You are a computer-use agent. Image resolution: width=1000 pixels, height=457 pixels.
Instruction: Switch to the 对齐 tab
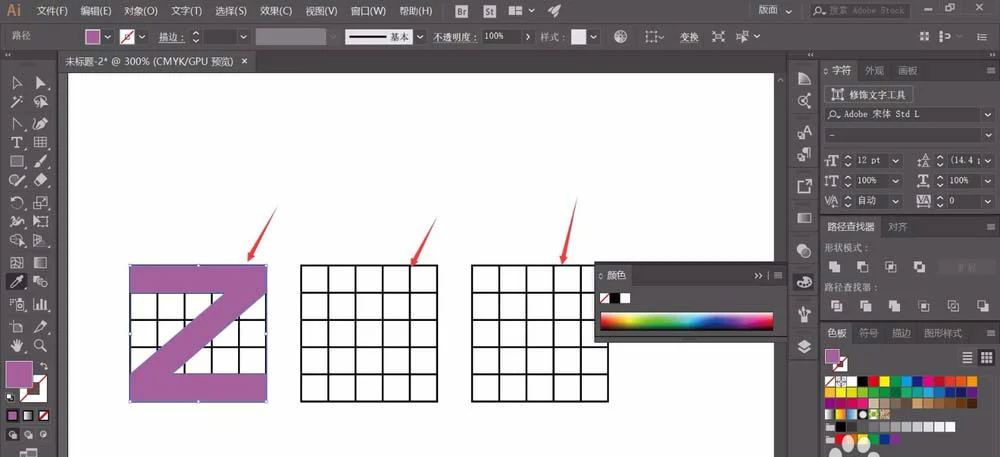[x=898, y=226]
